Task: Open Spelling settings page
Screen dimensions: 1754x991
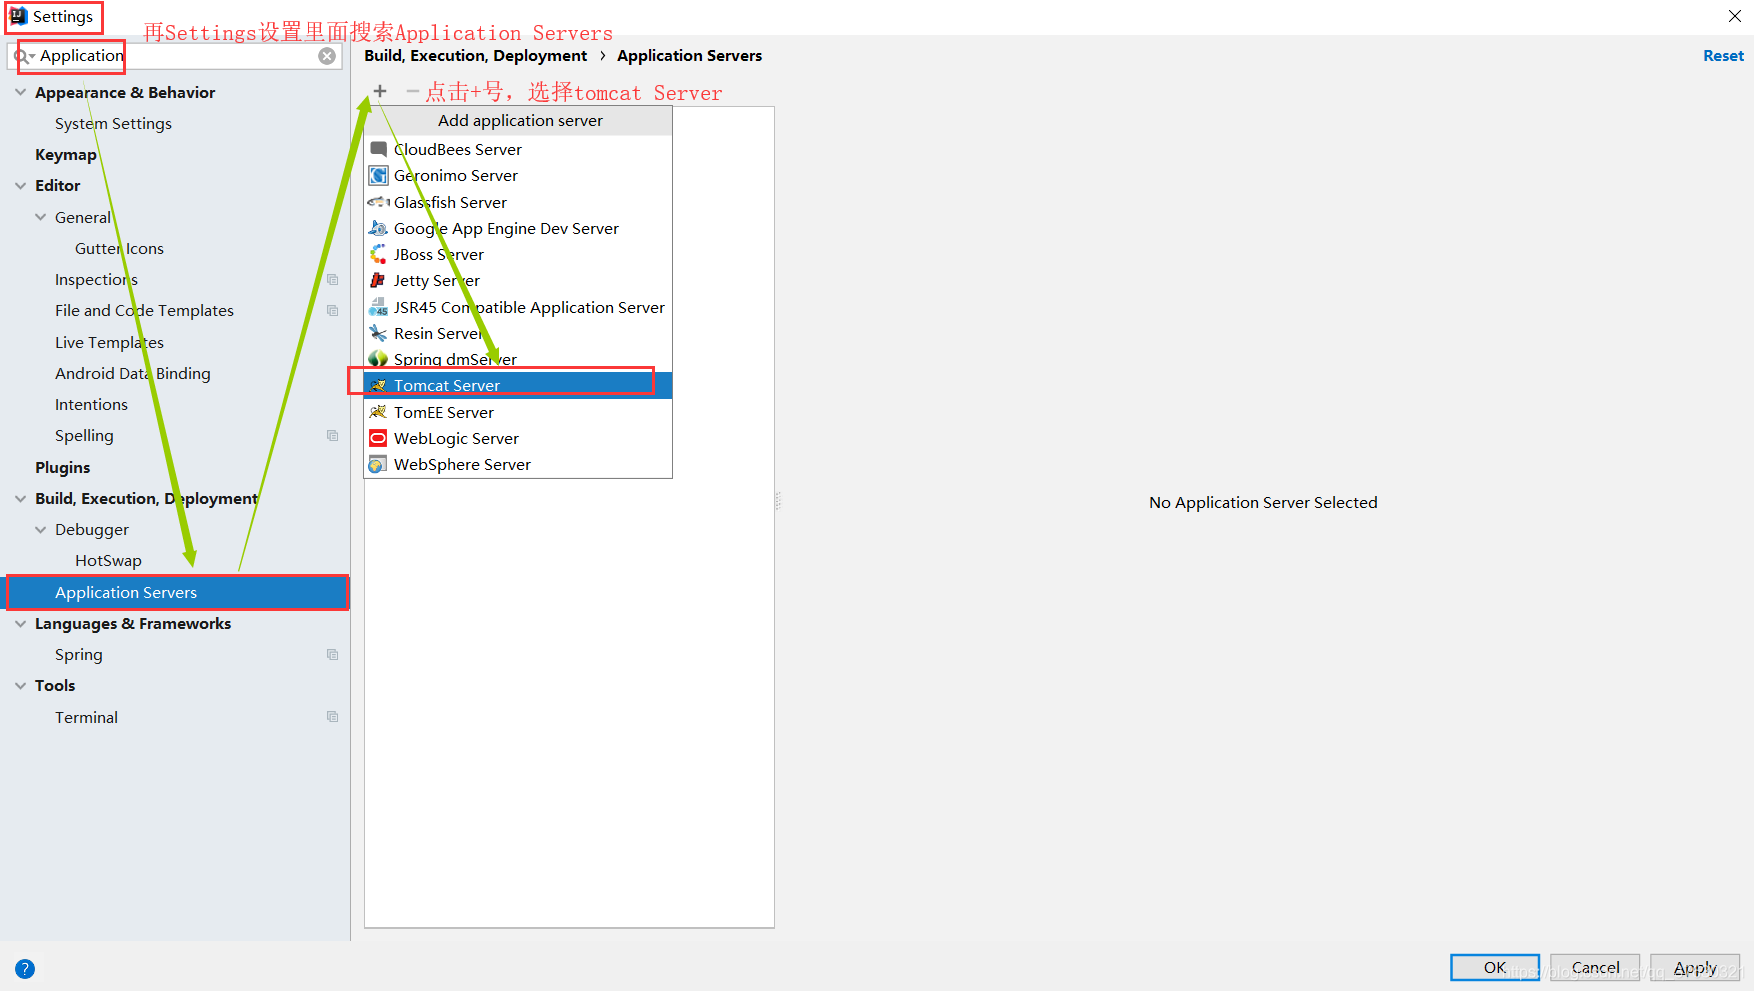Action: (x=84, y=435)
